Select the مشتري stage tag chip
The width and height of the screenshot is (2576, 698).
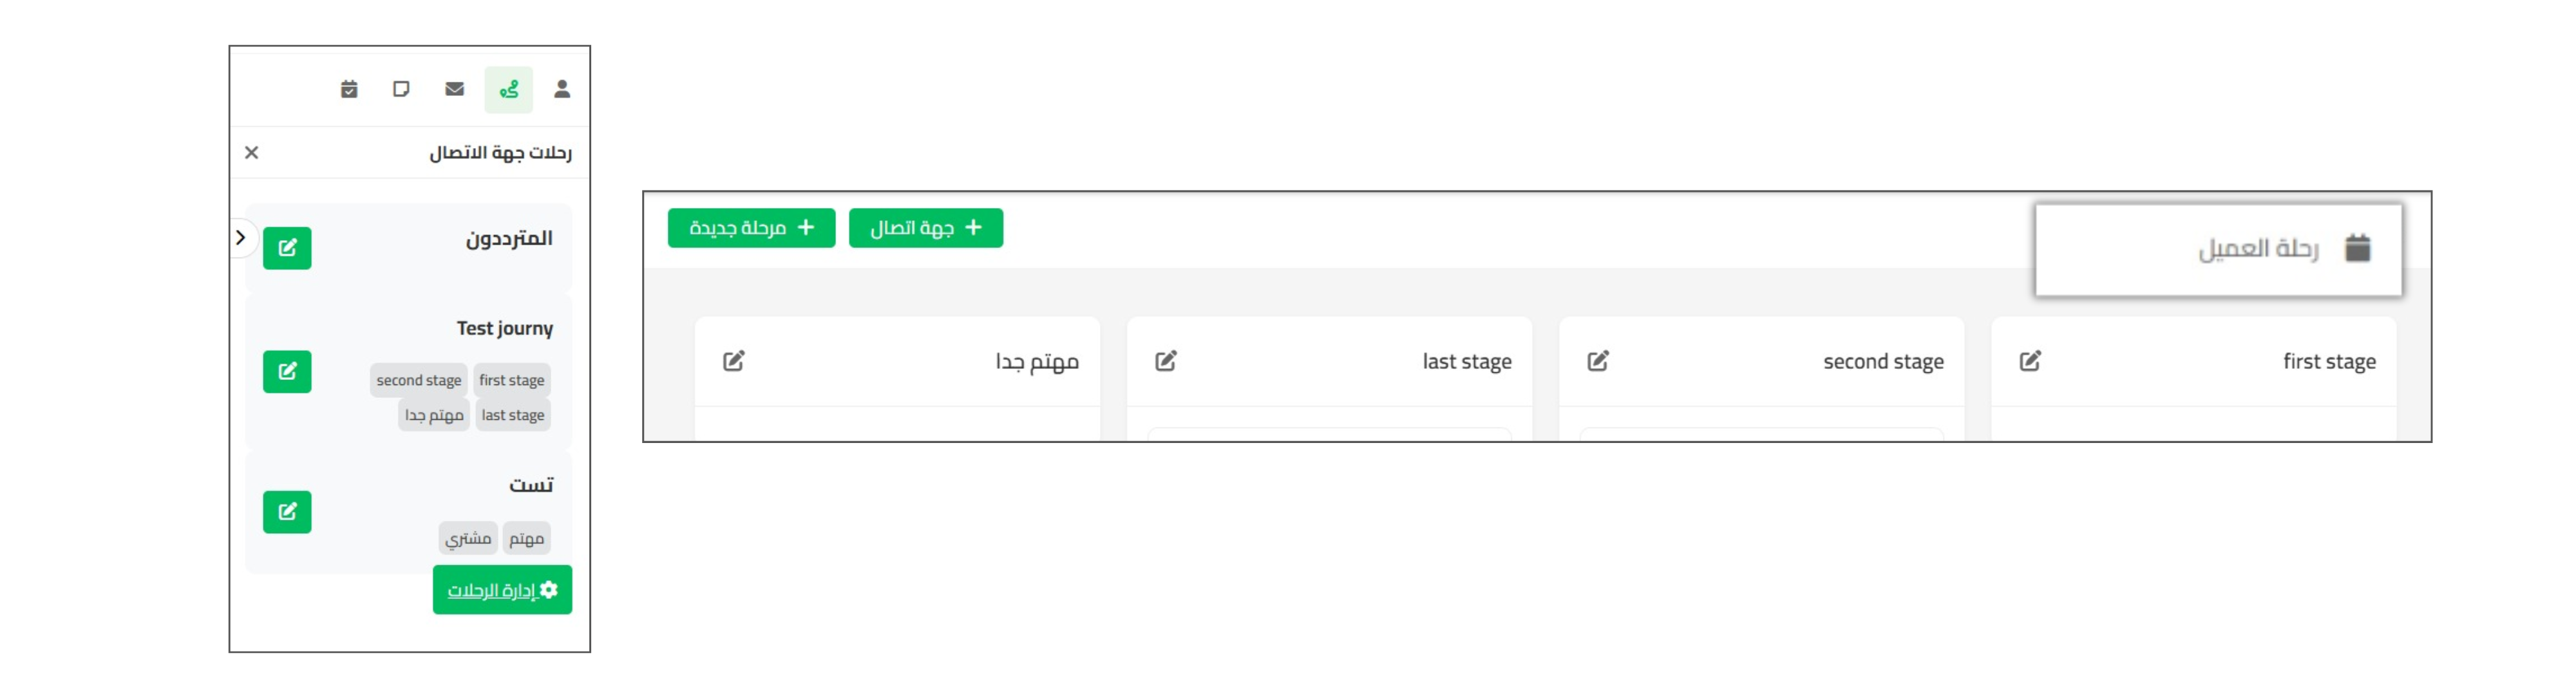(x=468, y=538)
